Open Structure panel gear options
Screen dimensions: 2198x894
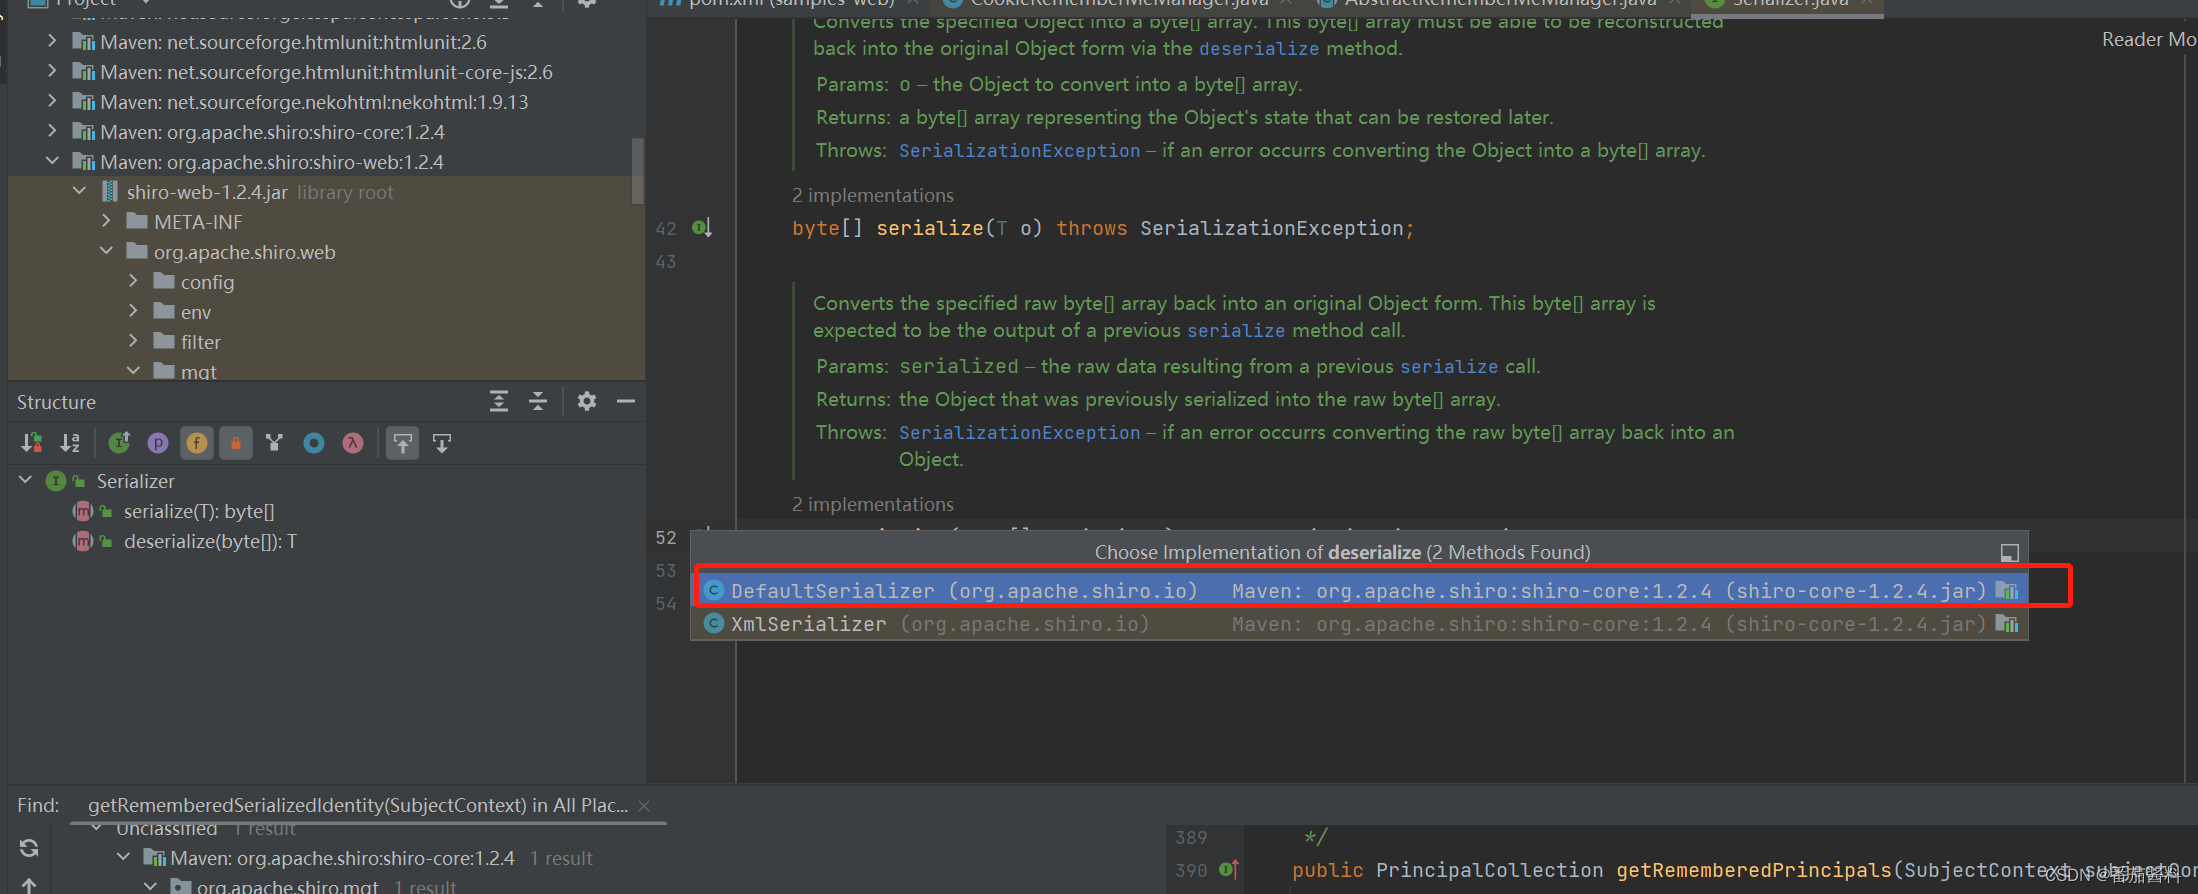pos(587,401)
